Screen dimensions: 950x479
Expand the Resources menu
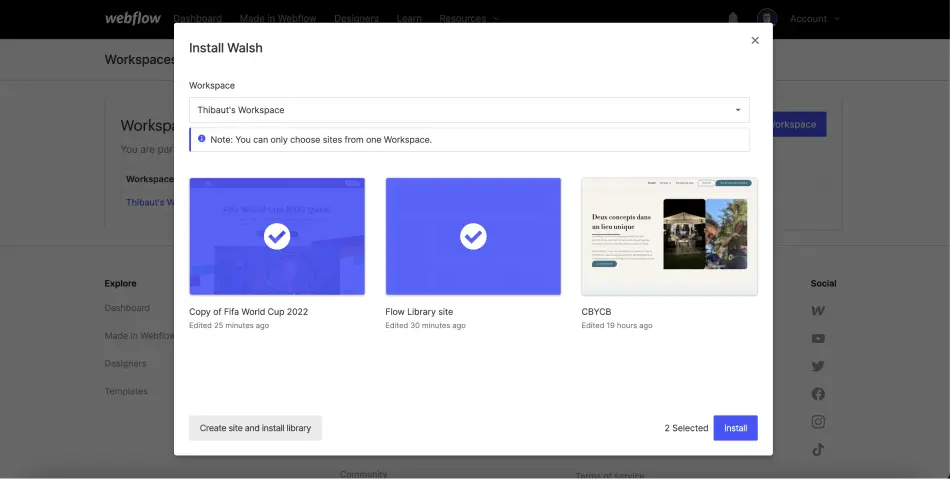(x=469, y=19)
